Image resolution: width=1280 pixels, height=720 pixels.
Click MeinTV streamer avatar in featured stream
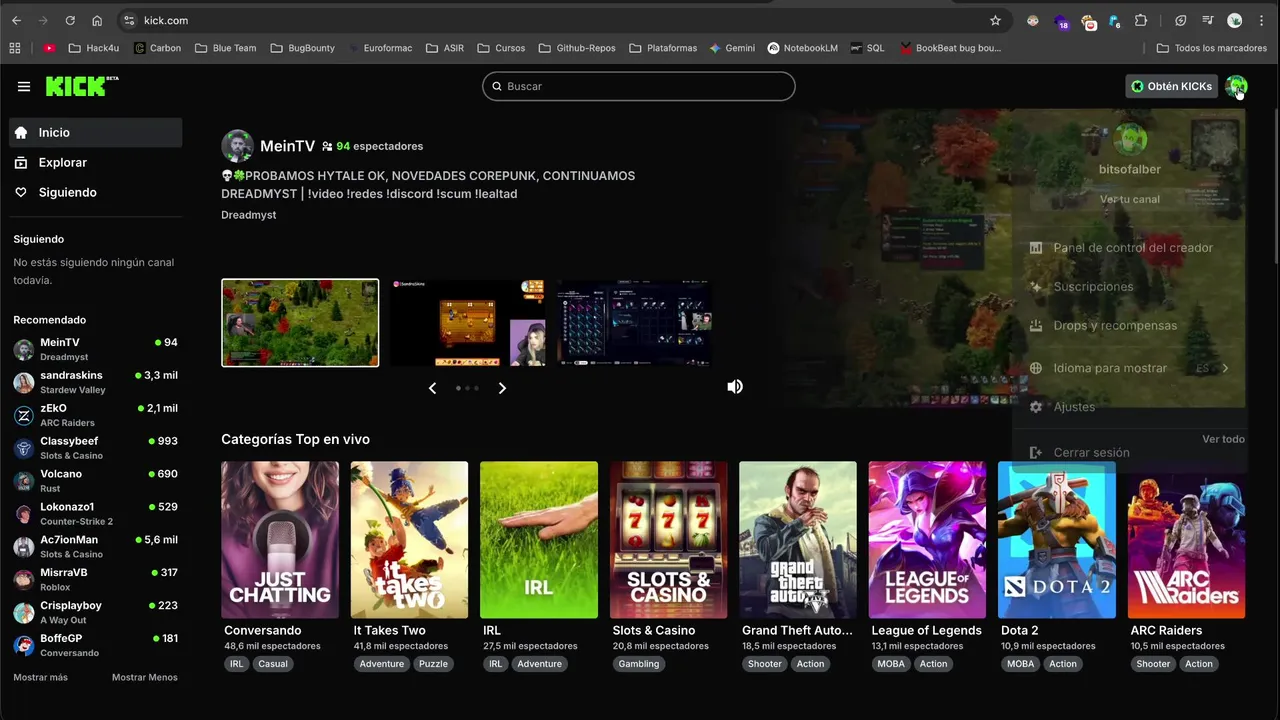pyautogui.click(x=237, y=146)
